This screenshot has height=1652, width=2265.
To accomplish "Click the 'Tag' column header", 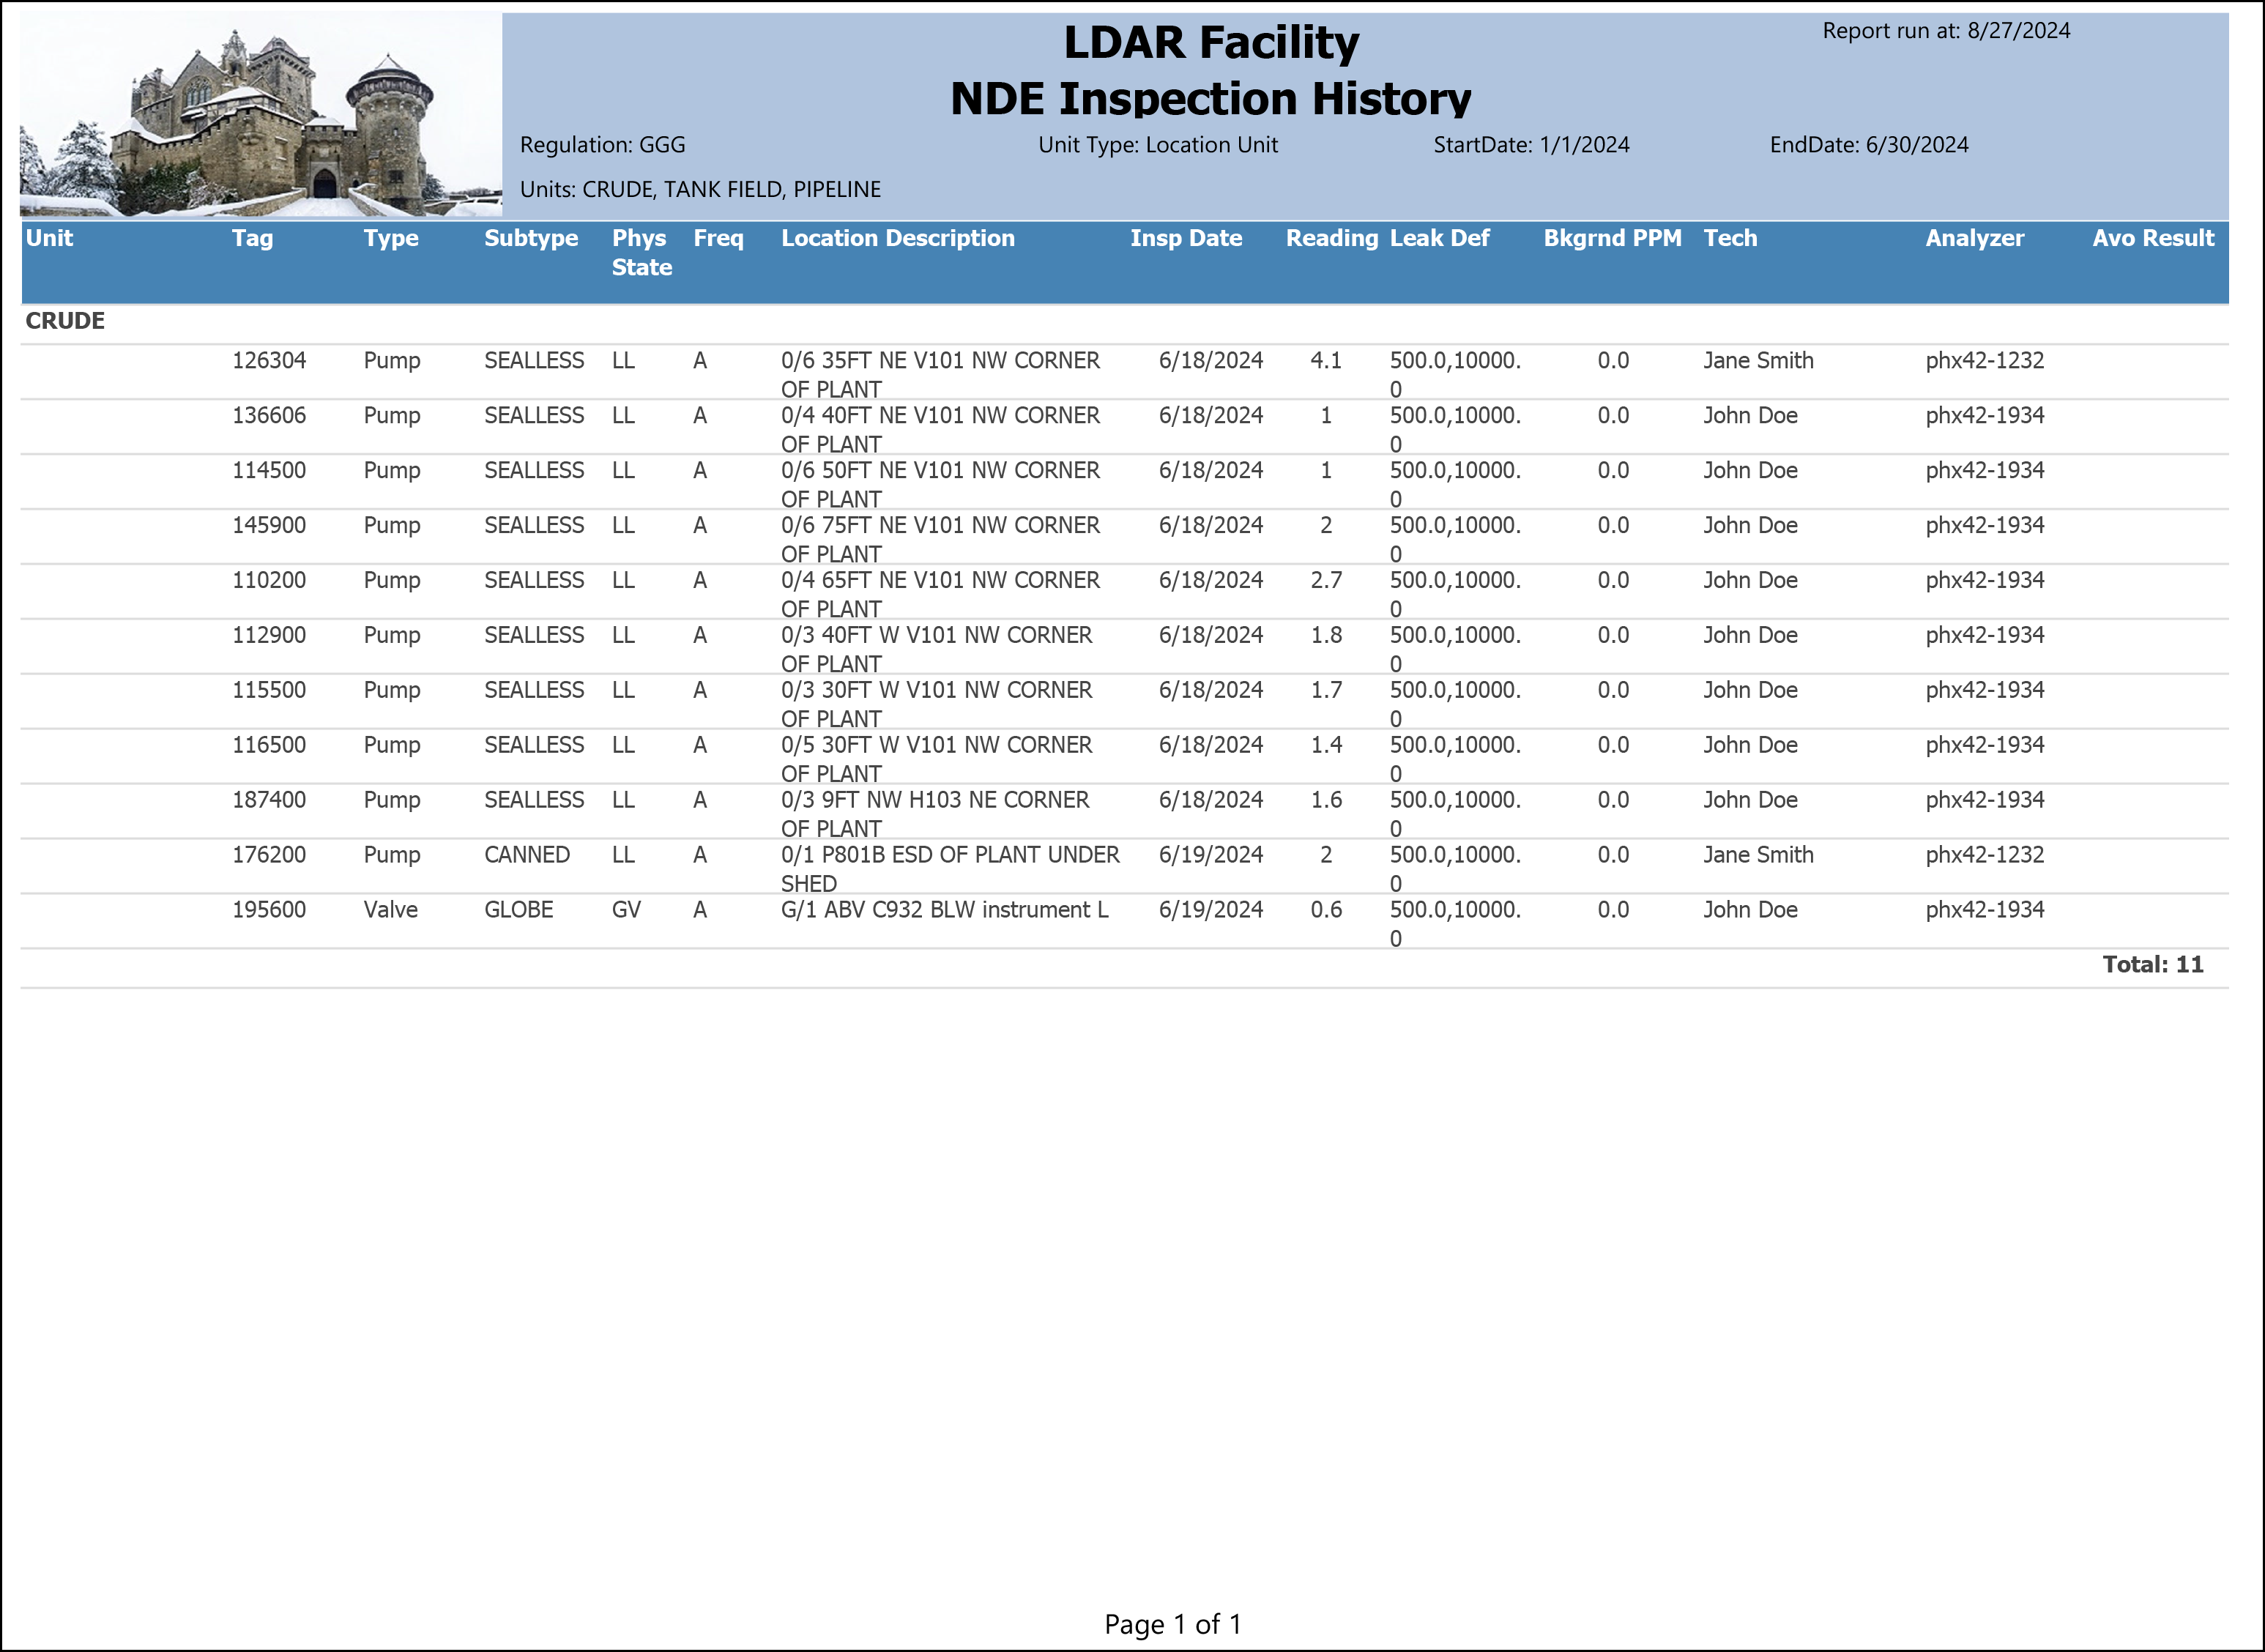I will pos(252,238).
